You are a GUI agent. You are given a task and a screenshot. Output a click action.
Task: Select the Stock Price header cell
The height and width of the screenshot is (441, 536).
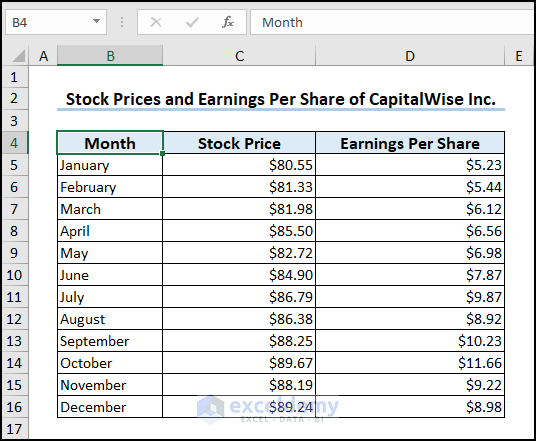coord(239,143)
